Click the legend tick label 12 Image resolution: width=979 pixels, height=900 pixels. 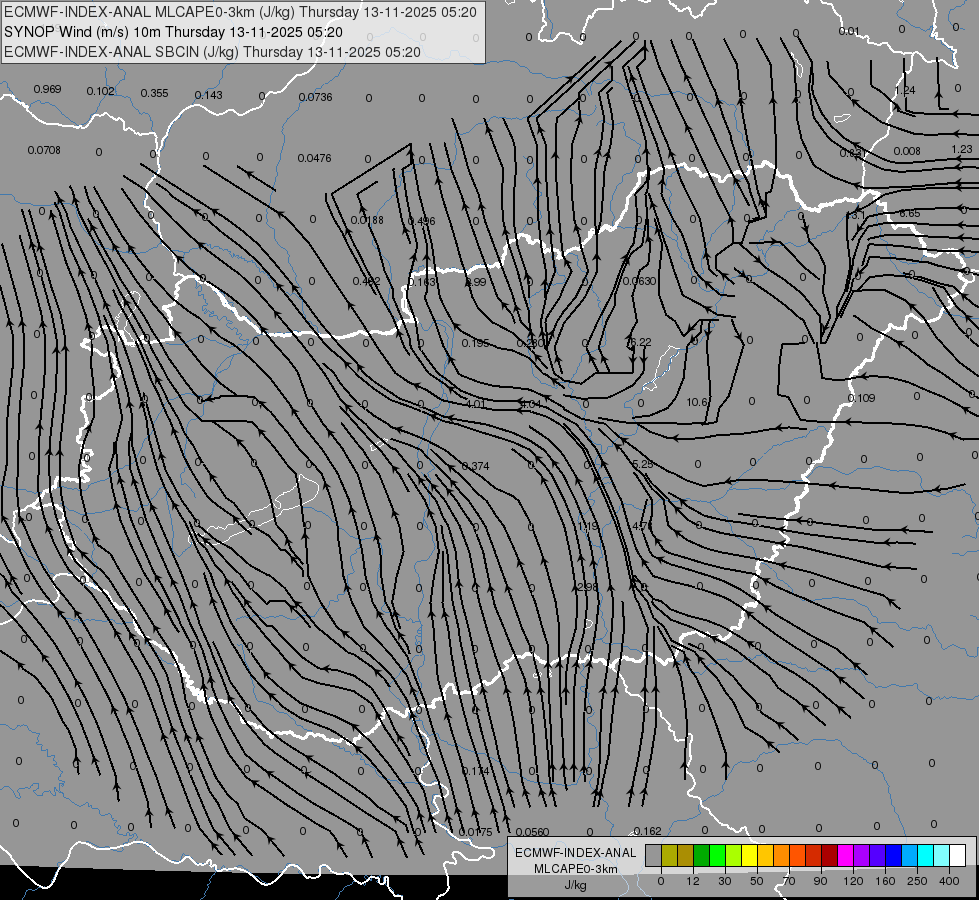(x=692, y=881)
